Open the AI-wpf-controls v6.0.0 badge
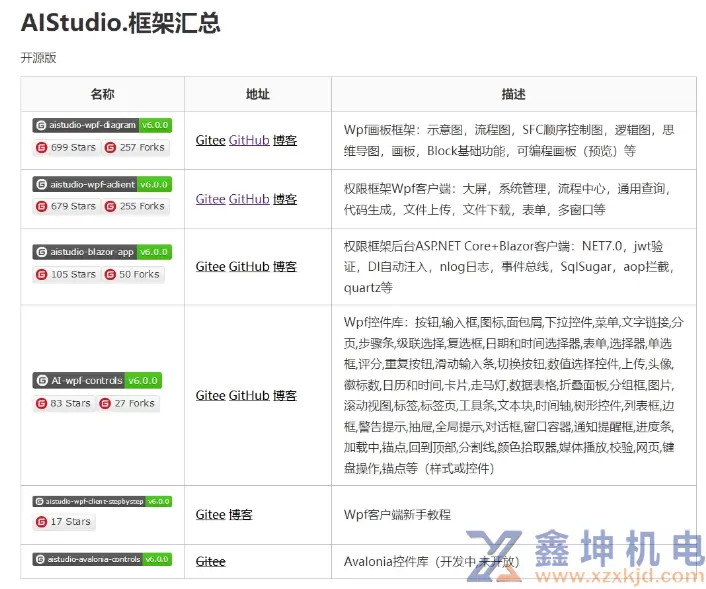Image resolution: width=706 pixels, height=589 pixels. pos(97,381)
